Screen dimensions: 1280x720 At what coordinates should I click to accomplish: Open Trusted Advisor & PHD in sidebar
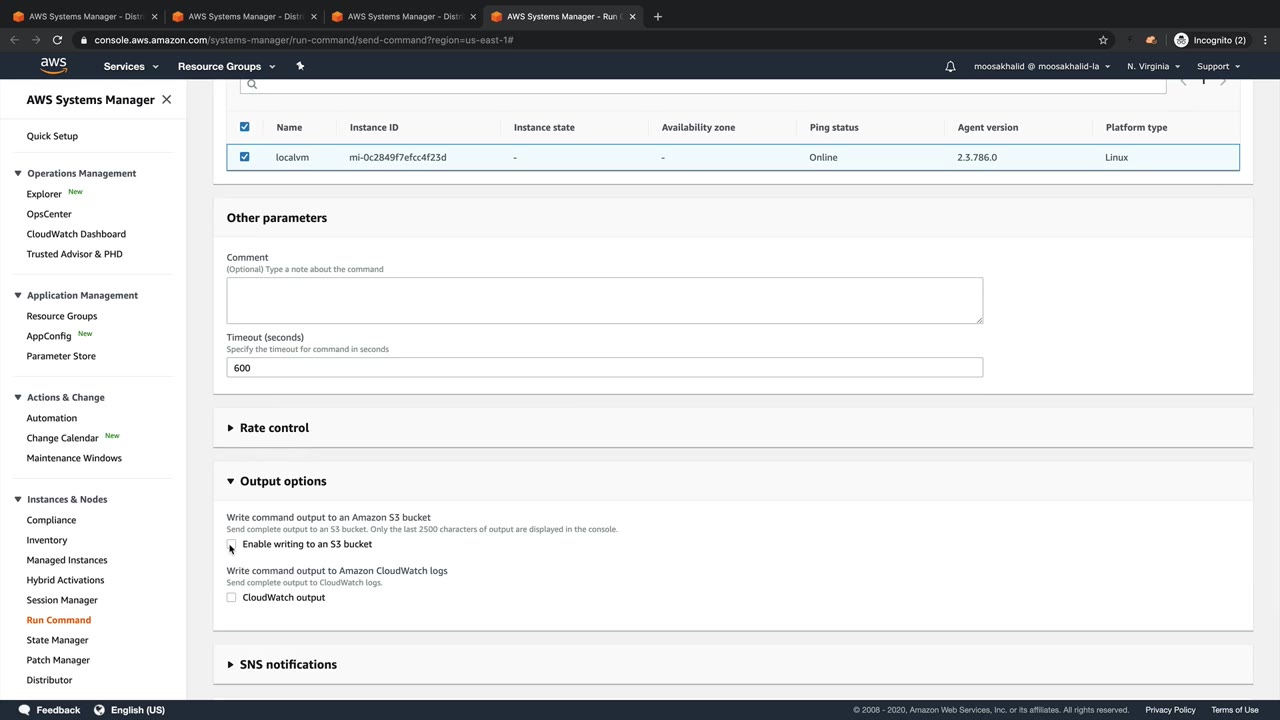point(74,254)
